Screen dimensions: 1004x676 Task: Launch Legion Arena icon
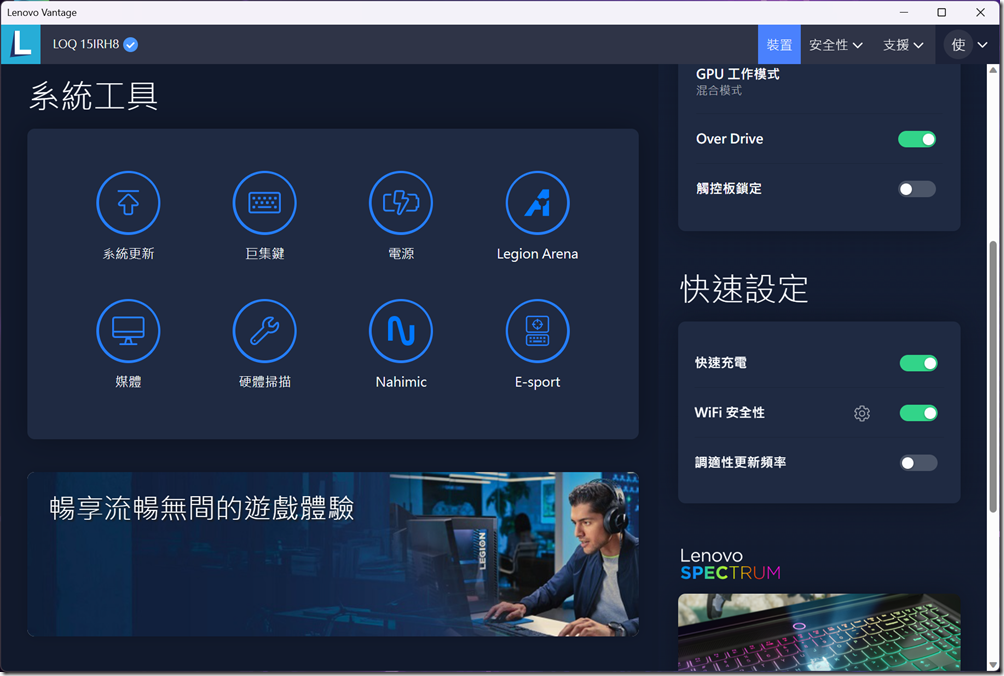(537, 203)
